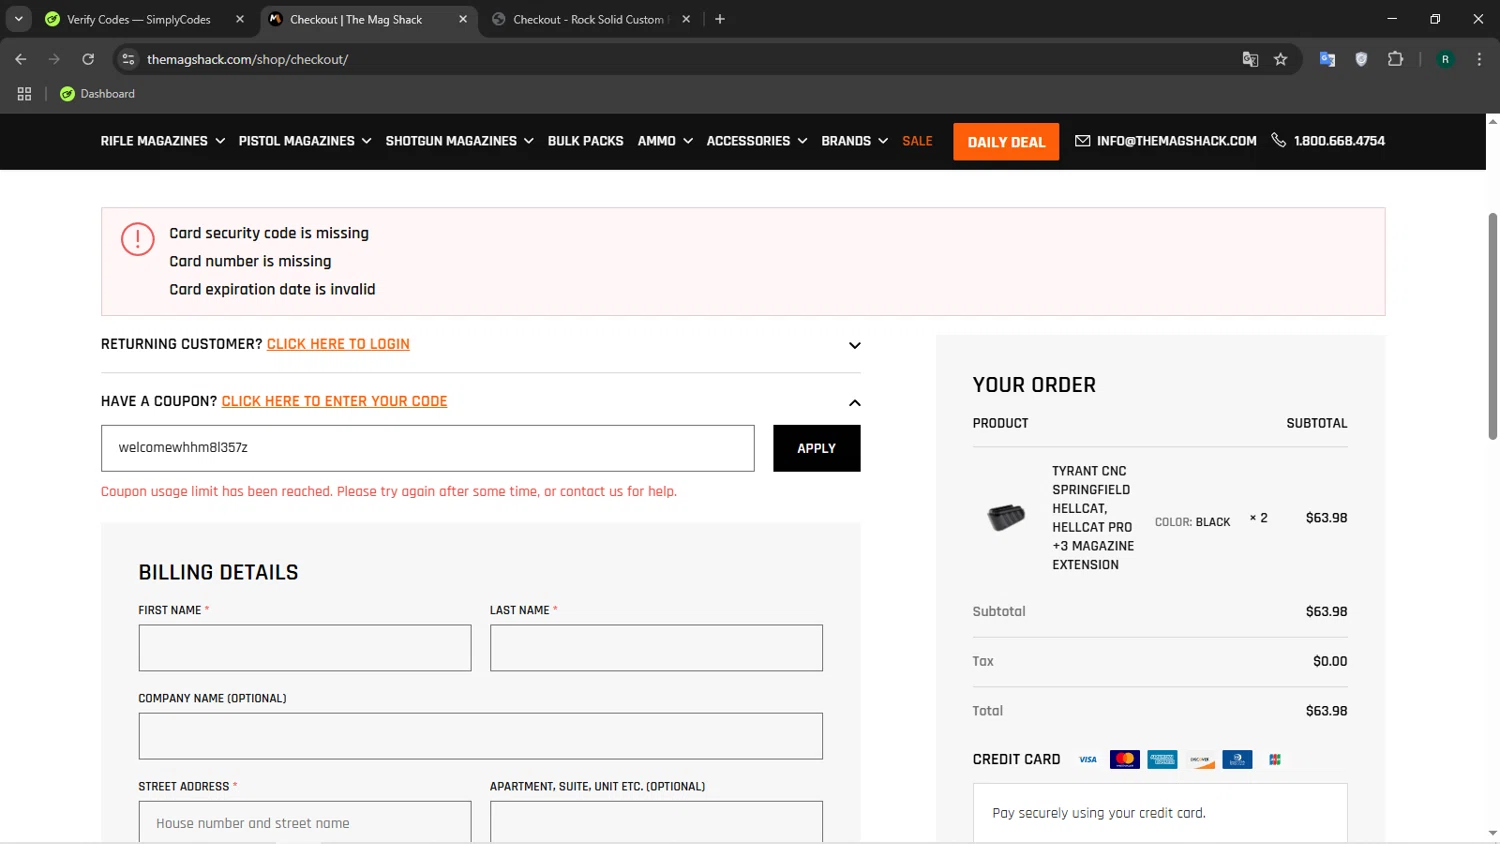Close the Rock Solid Custom tab
Screen dimensions: 1500x844
click(x=686, y=19)
